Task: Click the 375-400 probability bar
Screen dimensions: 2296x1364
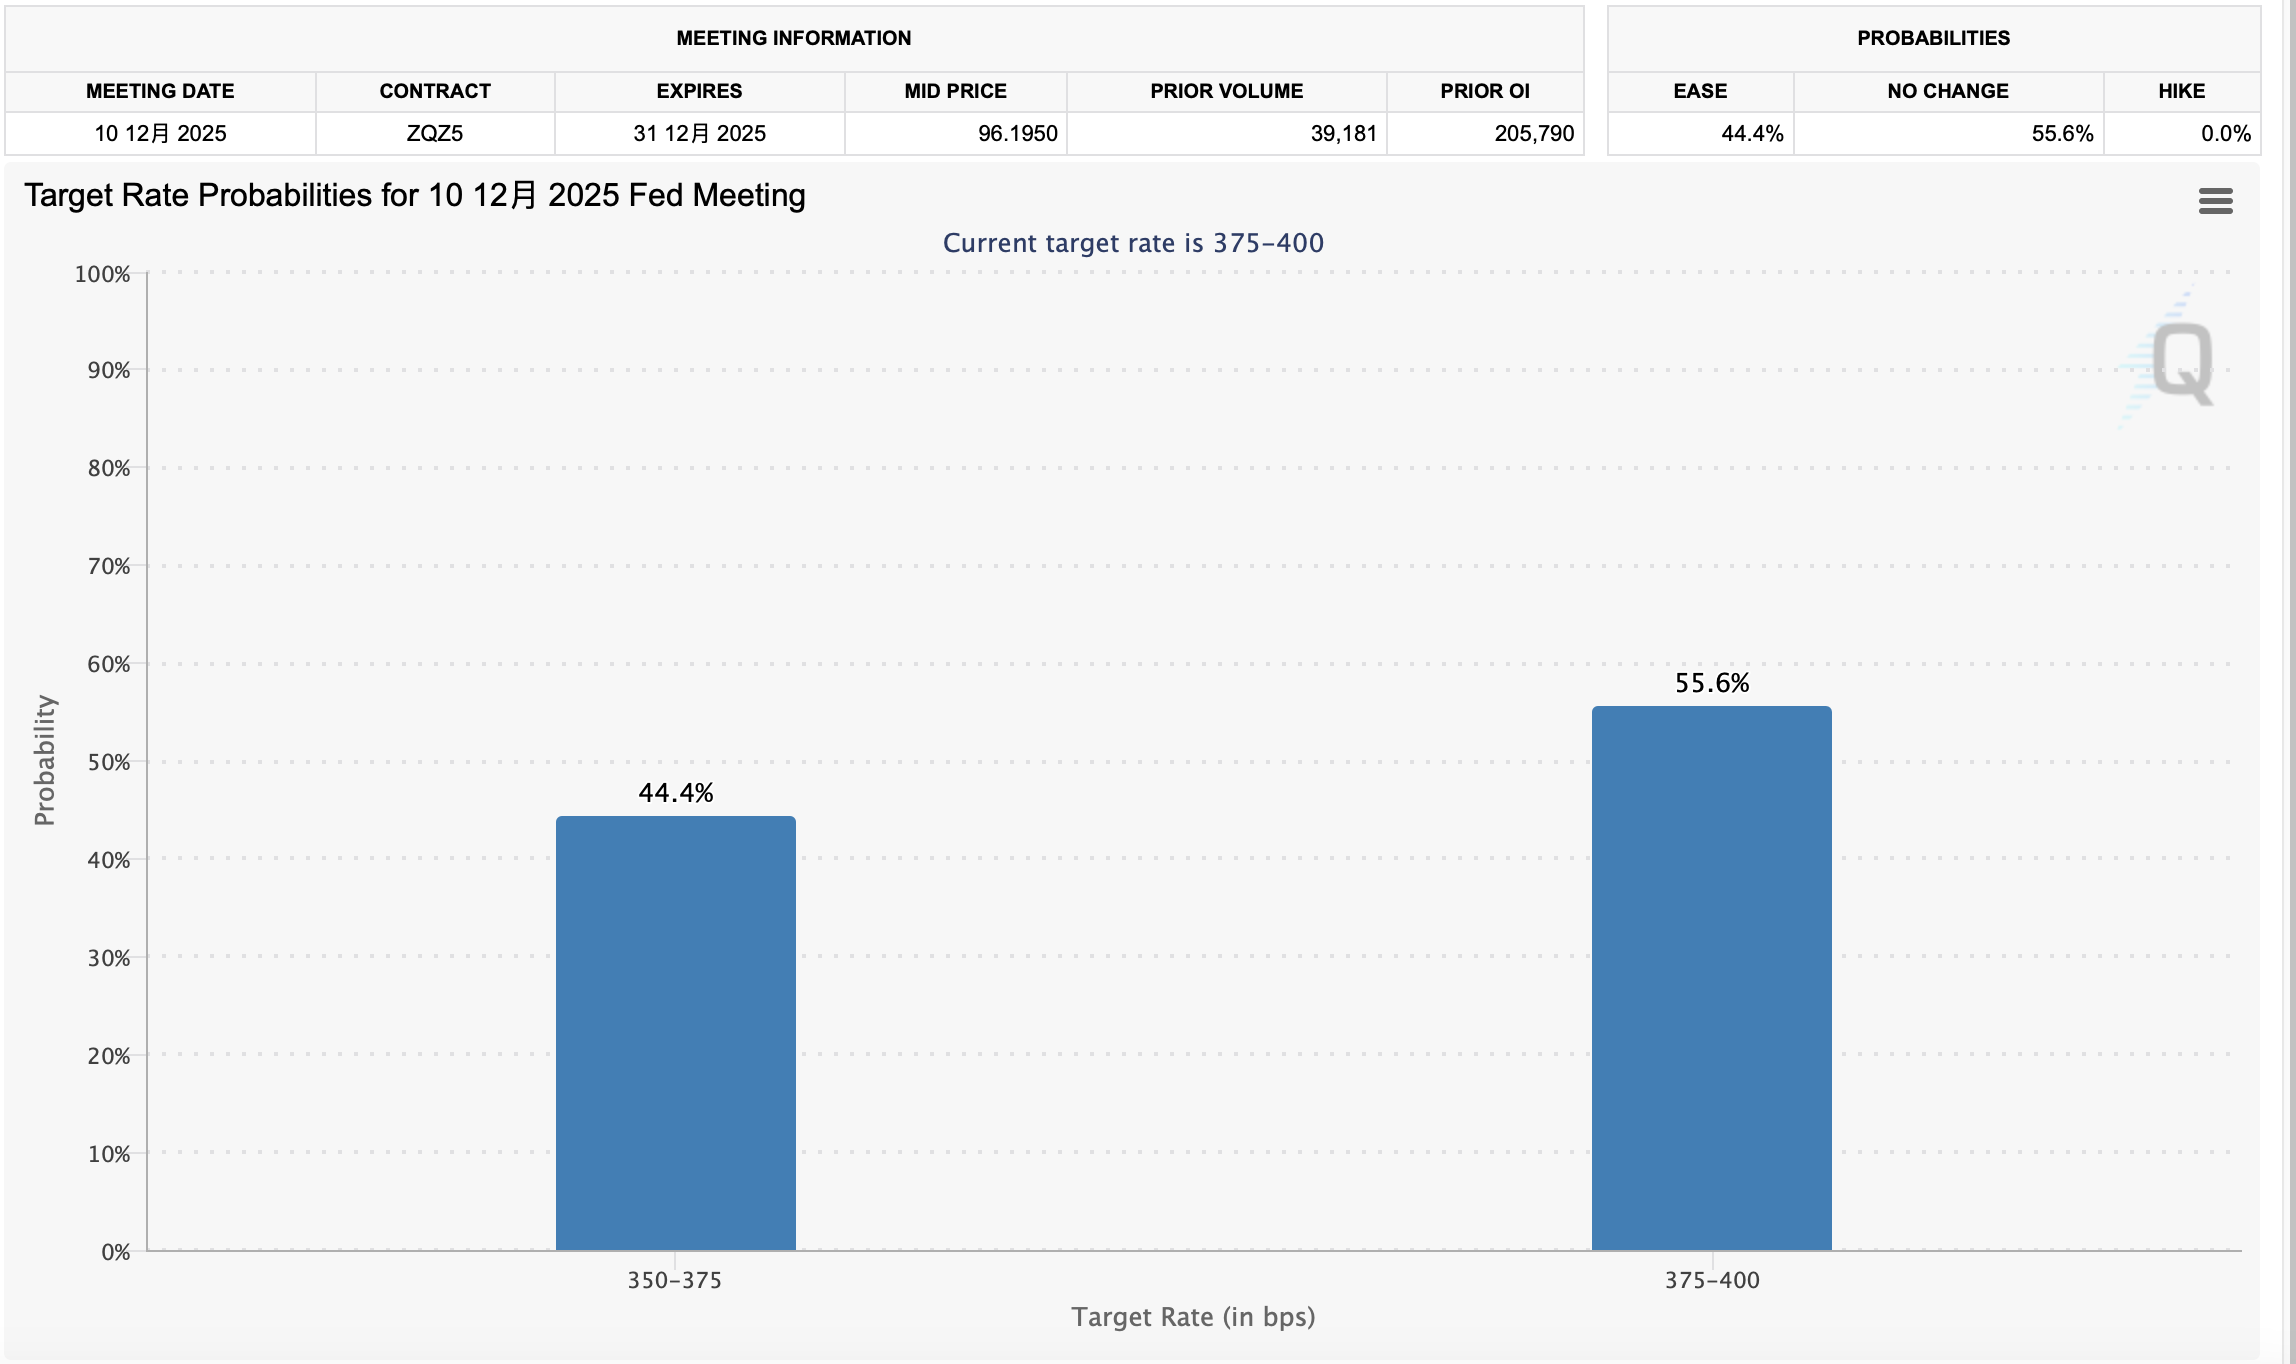Action: click(1711, 977)
